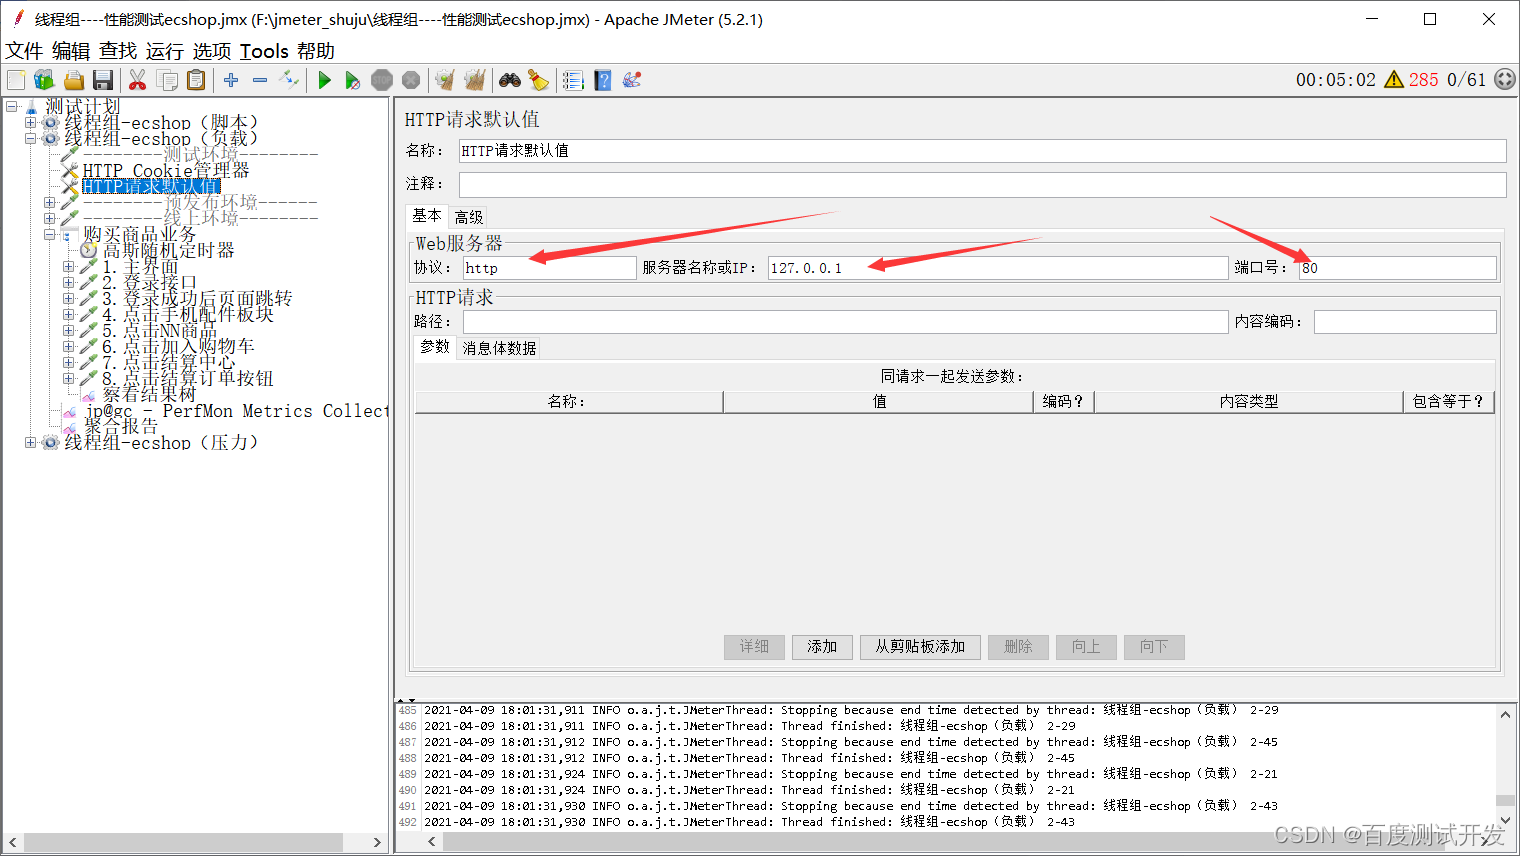Click the 服务器名称或IP field
1520x856 pixels.
997,268
